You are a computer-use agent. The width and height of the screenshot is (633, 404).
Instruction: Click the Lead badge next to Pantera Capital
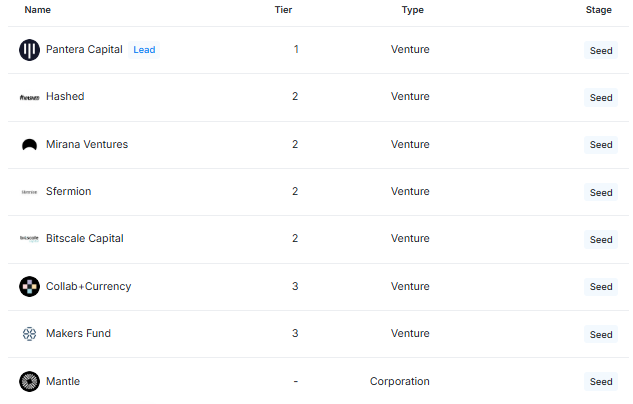[x=144, y=50]
